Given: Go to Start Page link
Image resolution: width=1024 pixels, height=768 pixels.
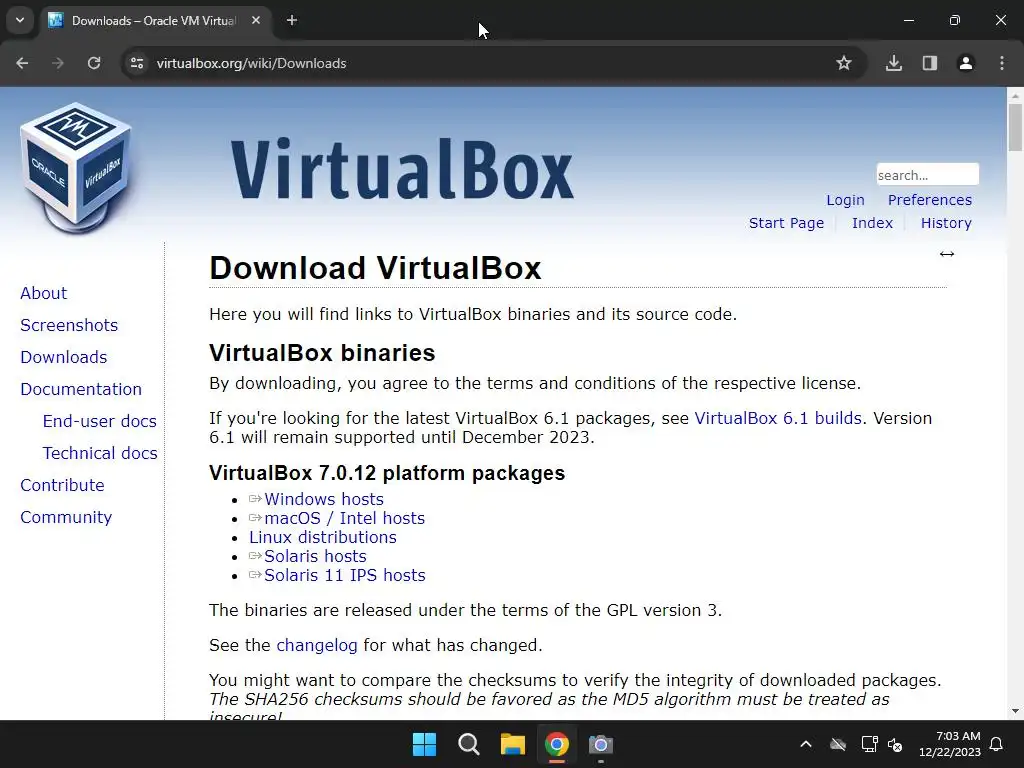Looking at the screenshot, I should pyautogui.click(x=786, y=223).
